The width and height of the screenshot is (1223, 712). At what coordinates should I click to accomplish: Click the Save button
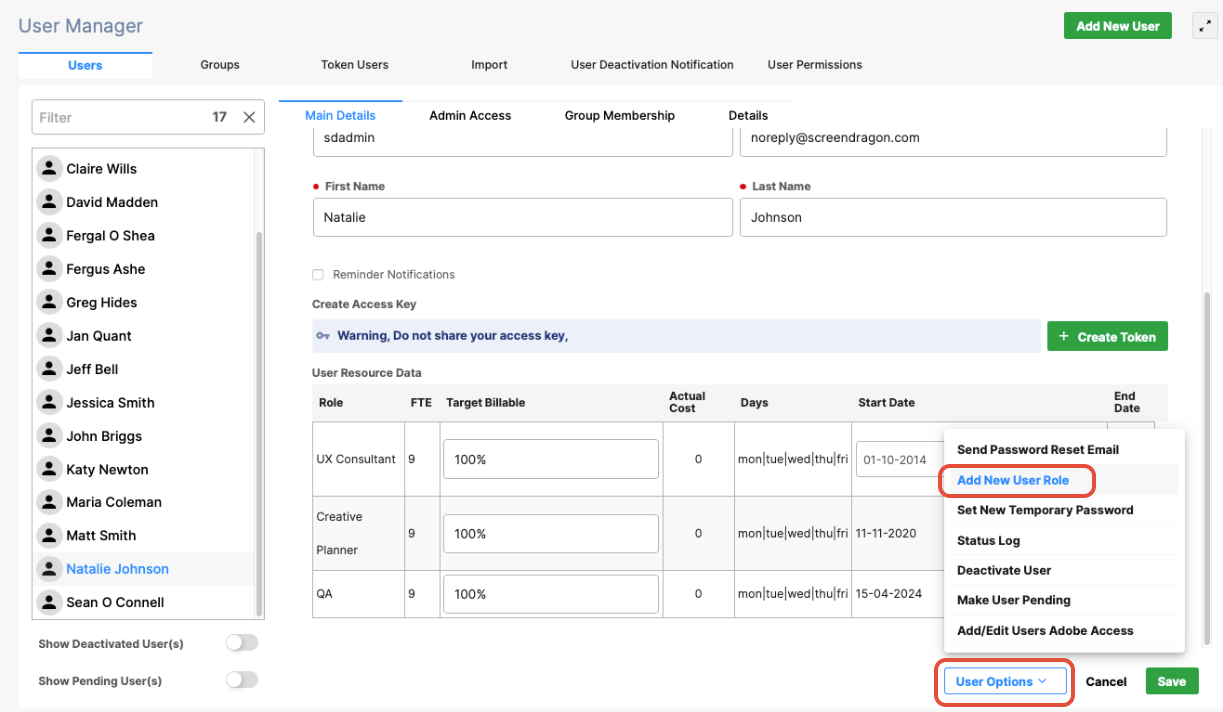click(x=1171, y=681)
